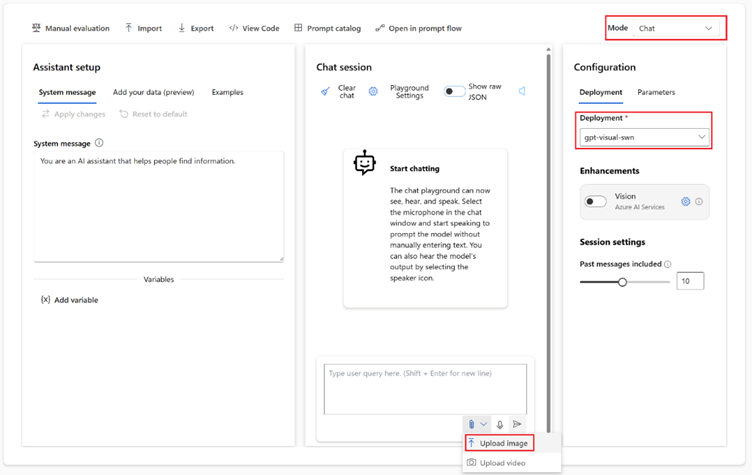
Task: Click Reset to default
Action: point(153,114)
